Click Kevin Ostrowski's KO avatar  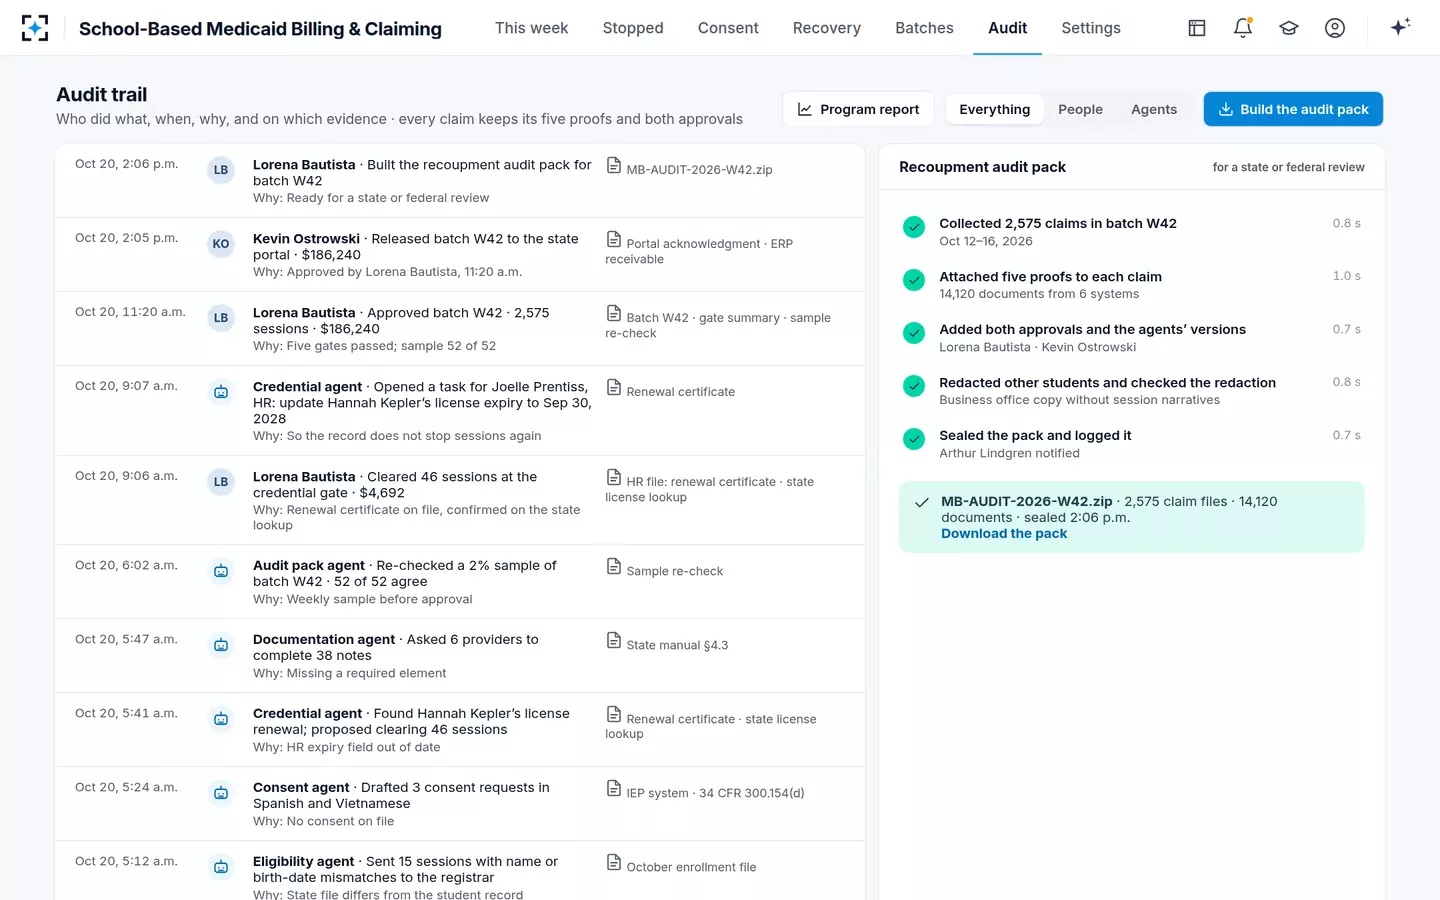click(221, 244)
